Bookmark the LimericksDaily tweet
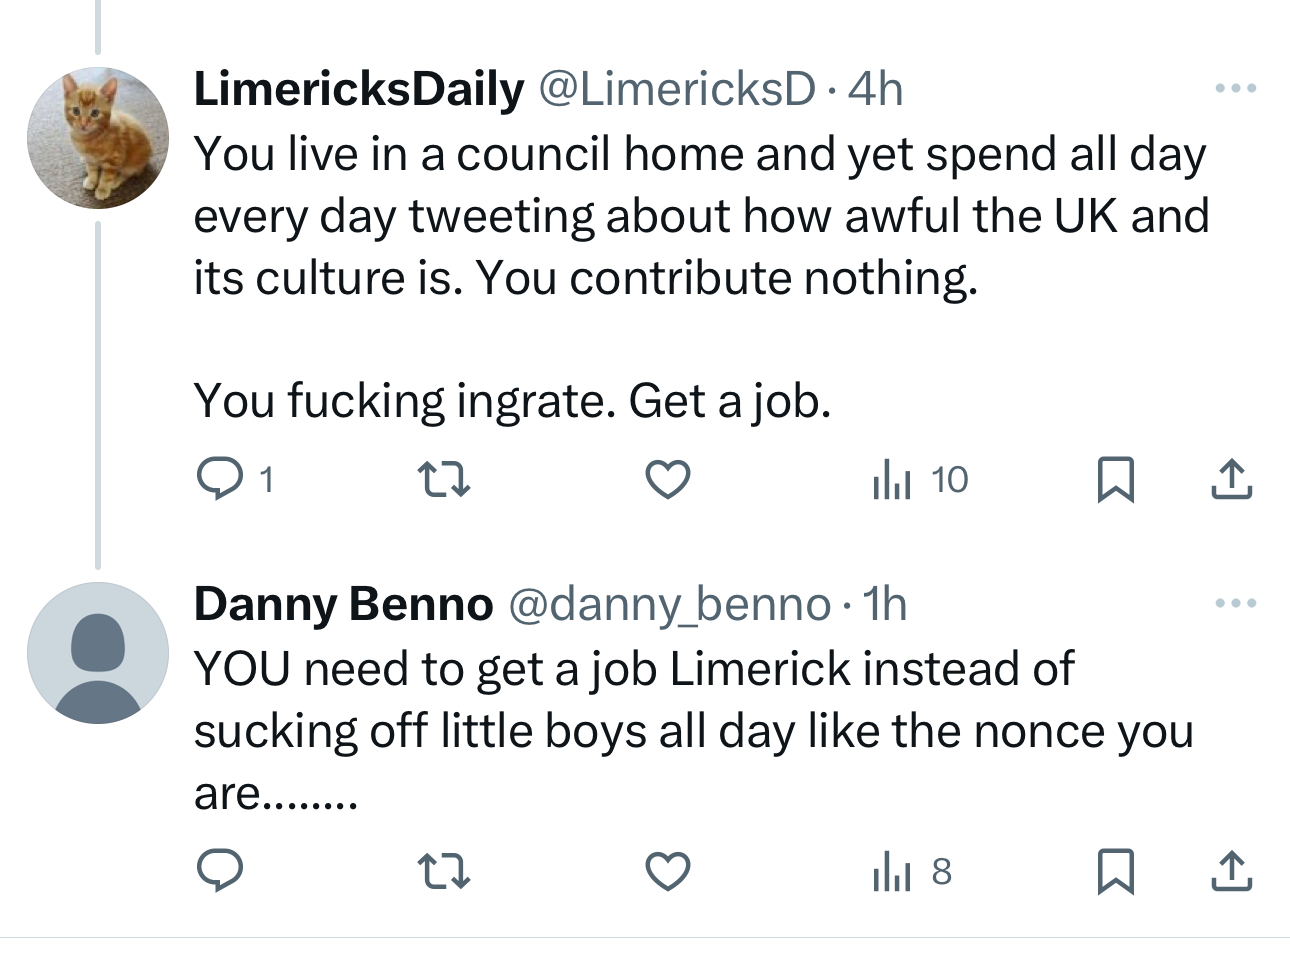1290x962 pixels. tap(1115, 479)
